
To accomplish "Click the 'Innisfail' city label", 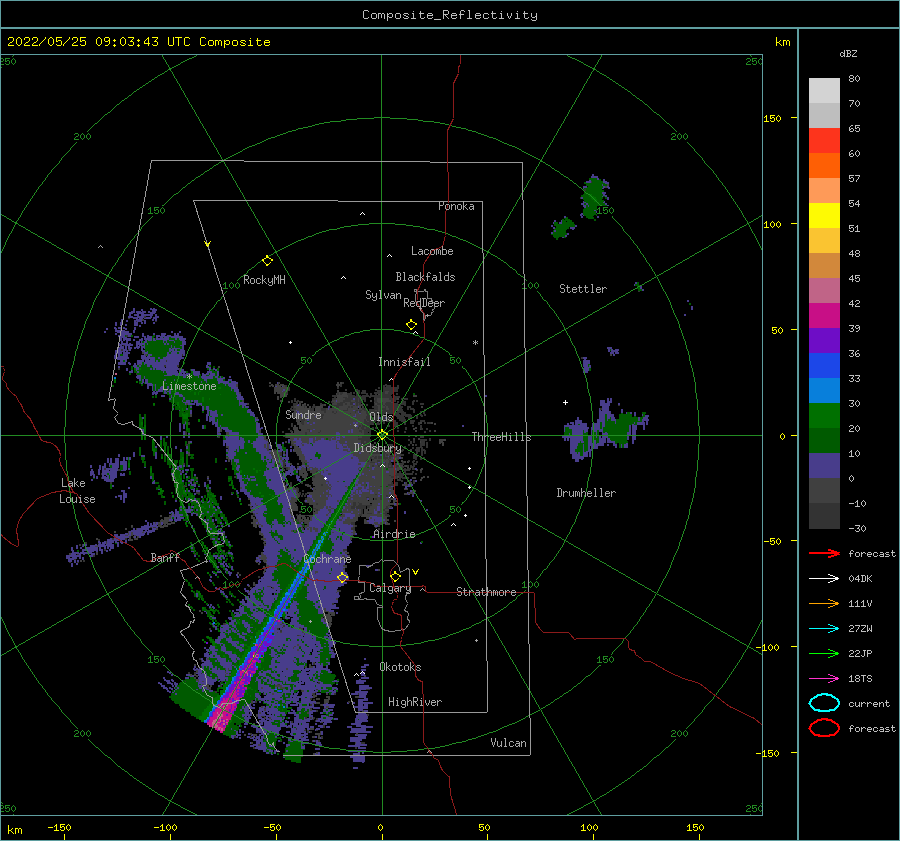I will point(404,362).
